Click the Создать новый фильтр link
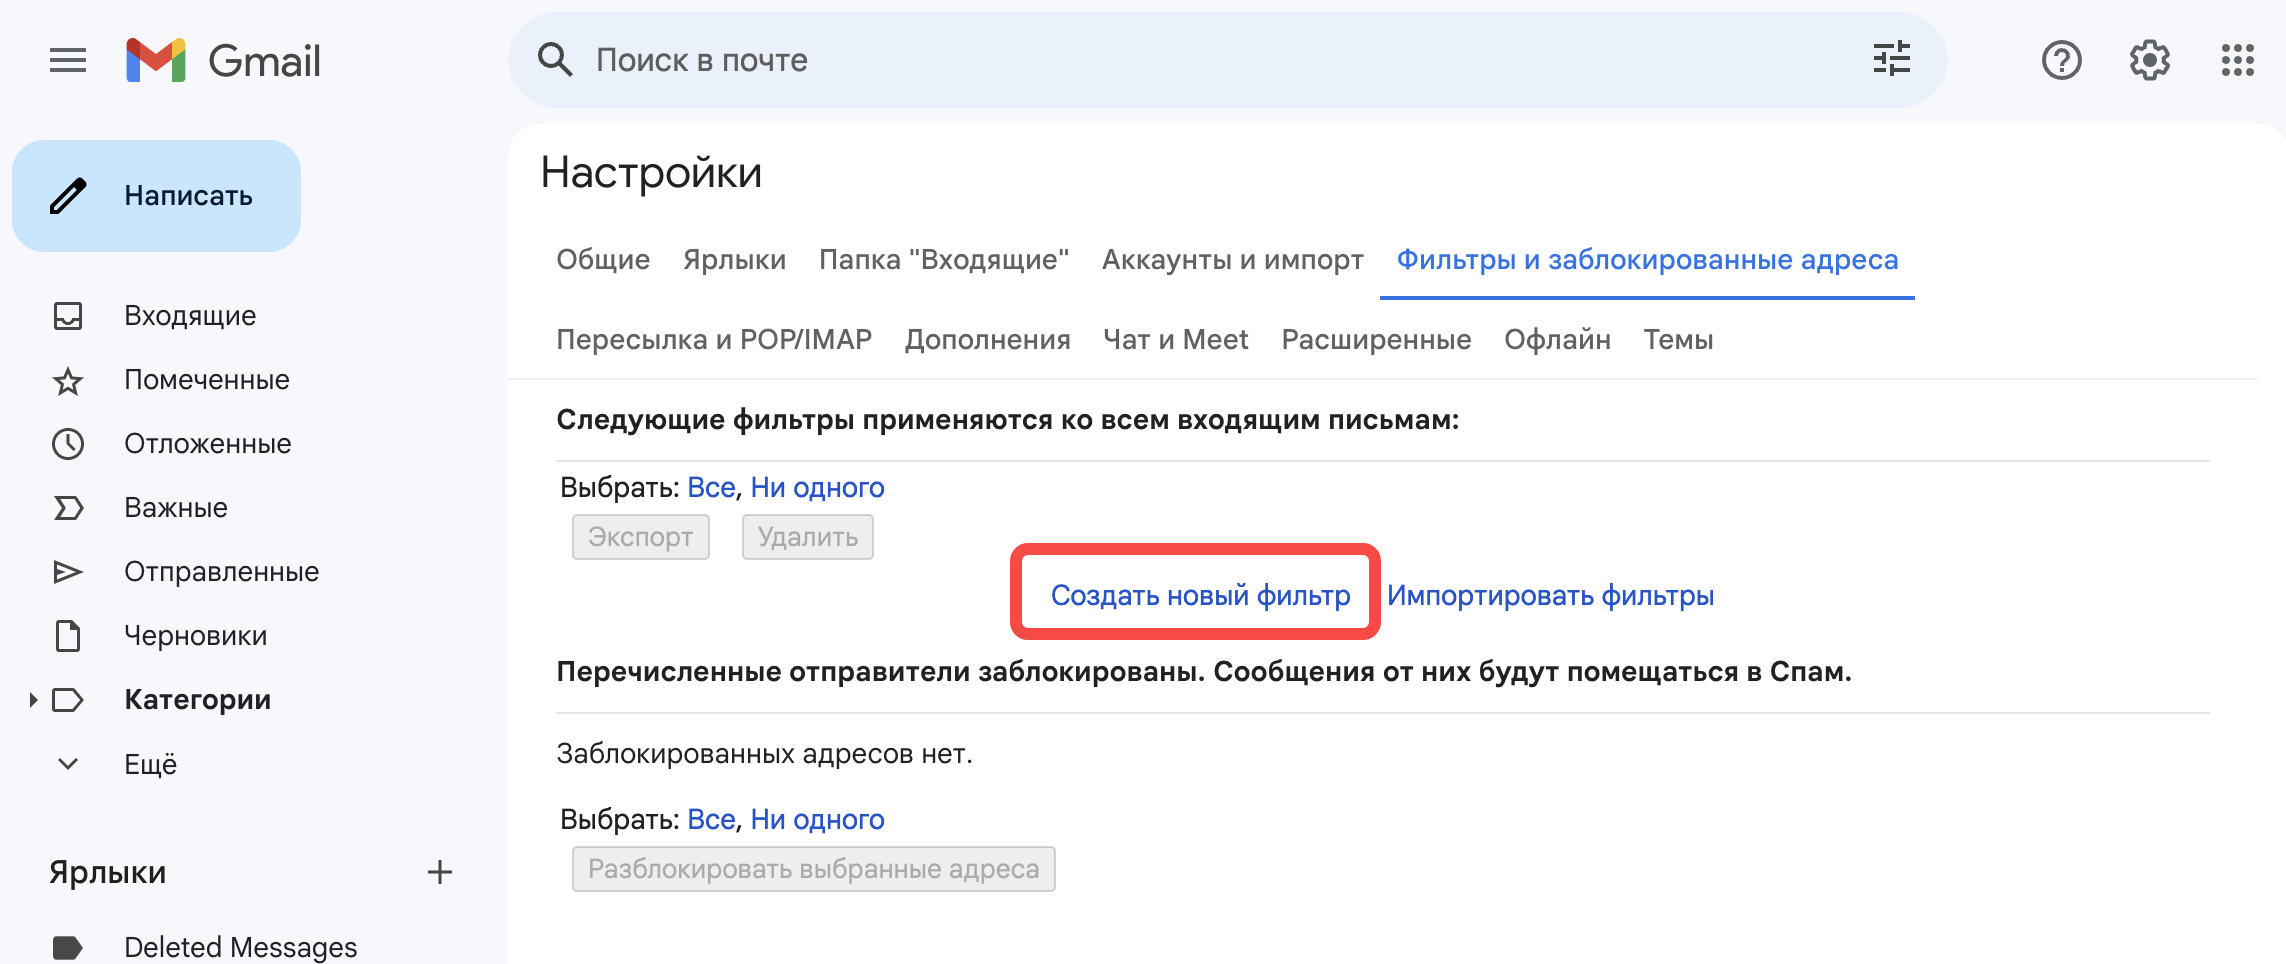The width and height of the screenshot is (2286, 964). tap(1200, 596)
